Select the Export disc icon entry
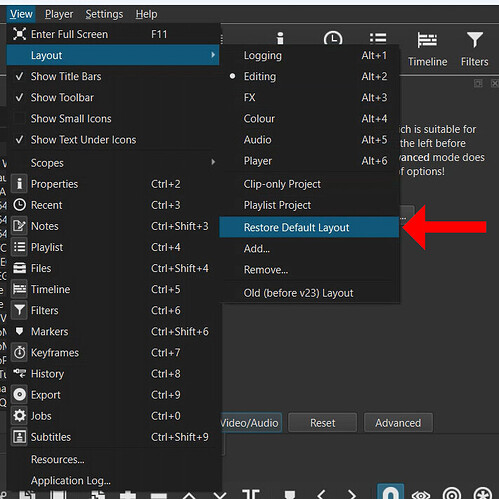Image resolution: width=499 pixels, height=499 pixels. (x=20, y=395)
